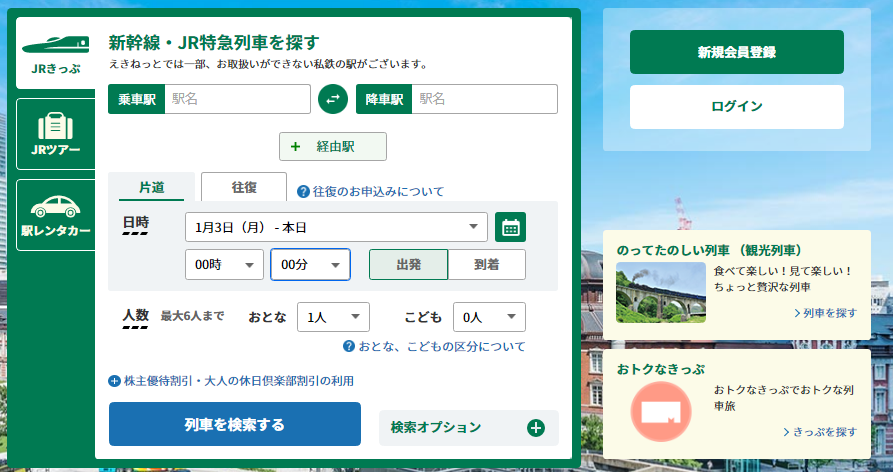Click the question mark icon beside 往復のお申込み

coord(304,191)
